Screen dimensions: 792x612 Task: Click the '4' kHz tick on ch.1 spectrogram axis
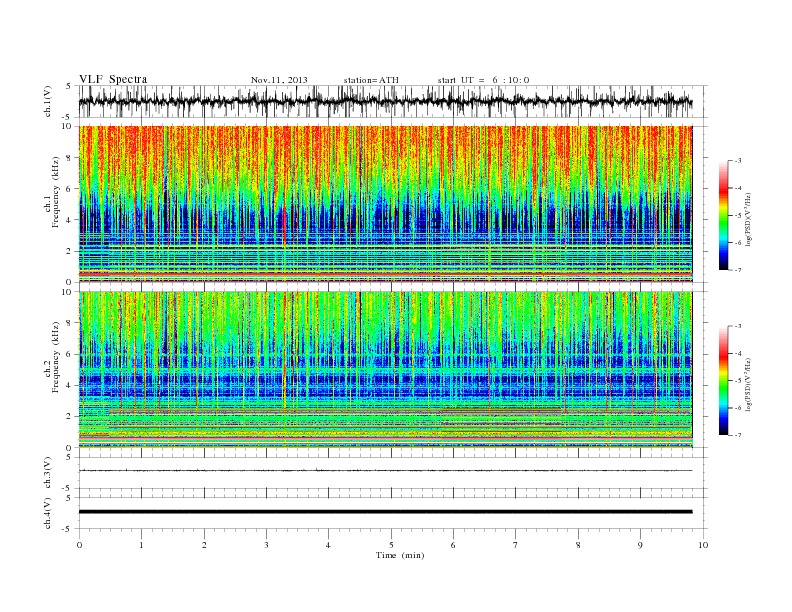click(70, 220)
